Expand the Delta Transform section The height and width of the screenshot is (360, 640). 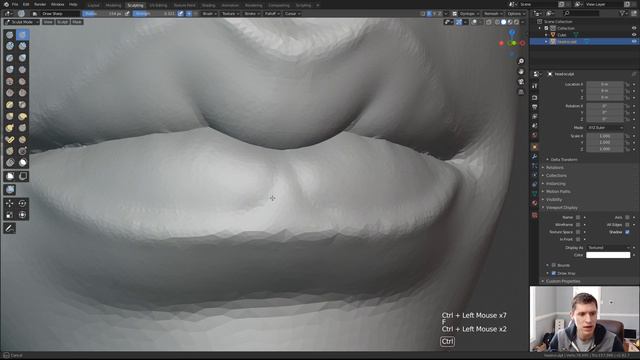564,160
